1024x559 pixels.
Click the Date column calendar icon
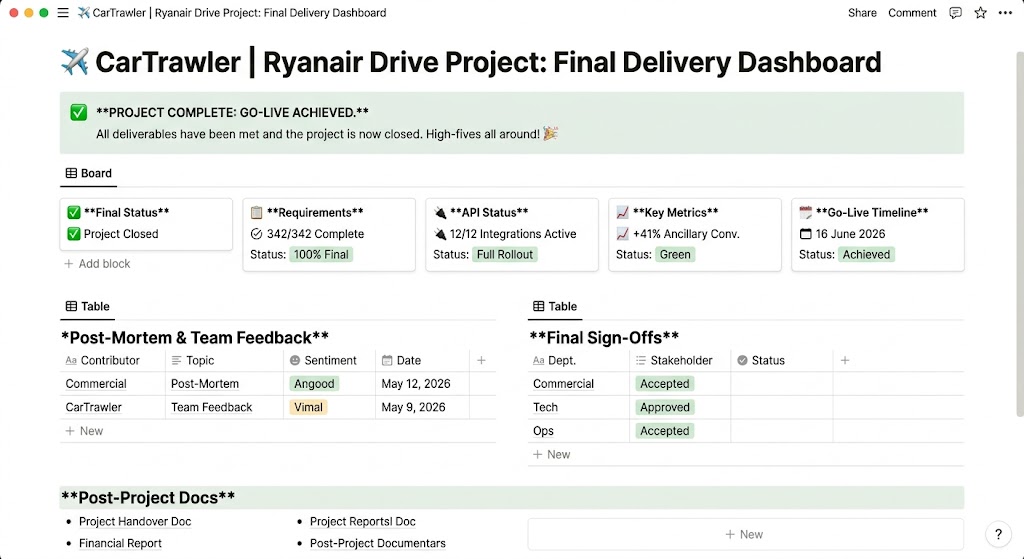(387, 360)
